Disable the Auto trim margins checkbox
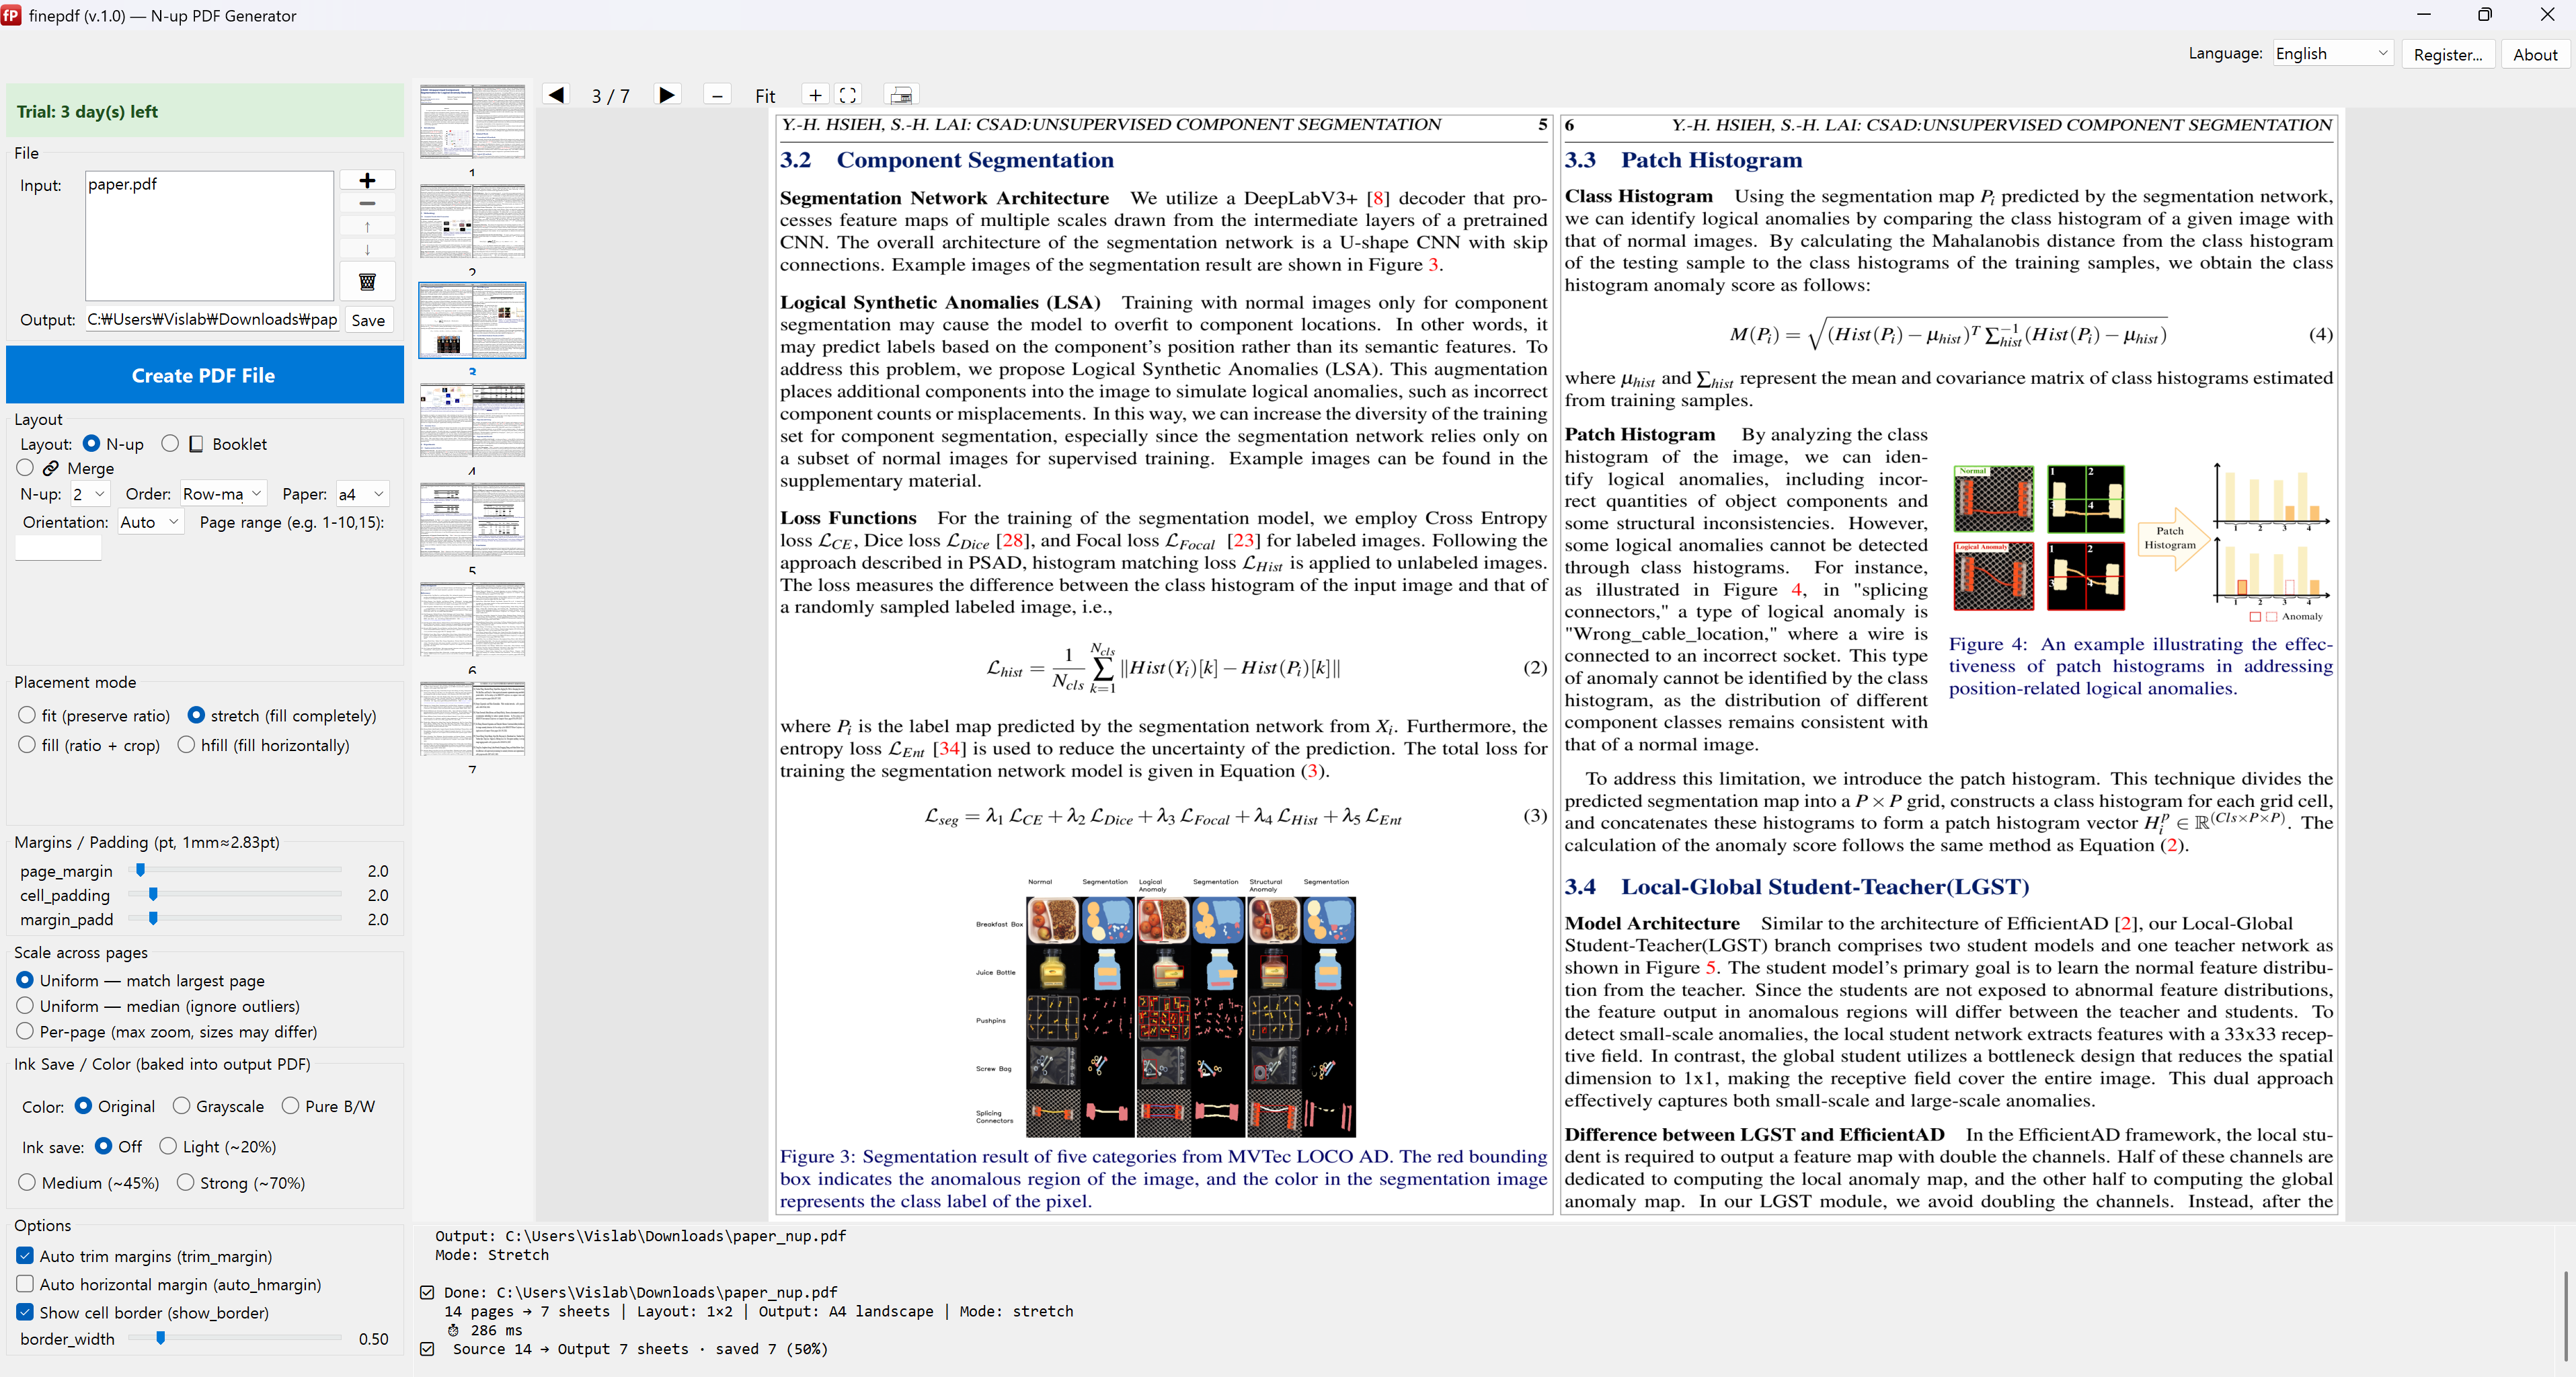This screenshot has height=1377, width=2576. click(x=25, y=1255)
